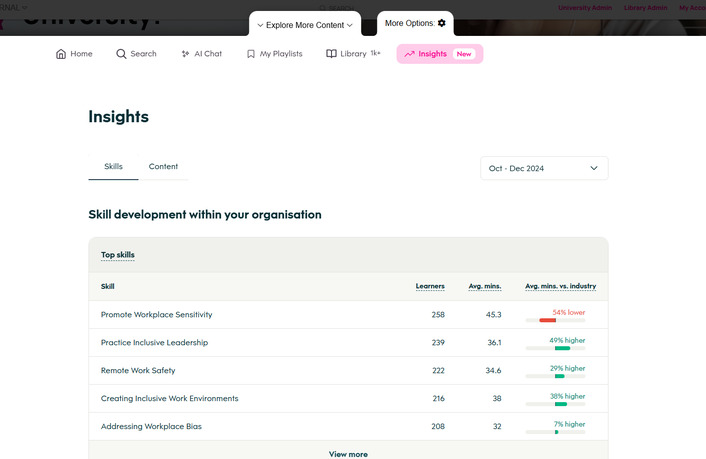
Task: Click the green 29% higher bar
Action: (x=560, y=376)
